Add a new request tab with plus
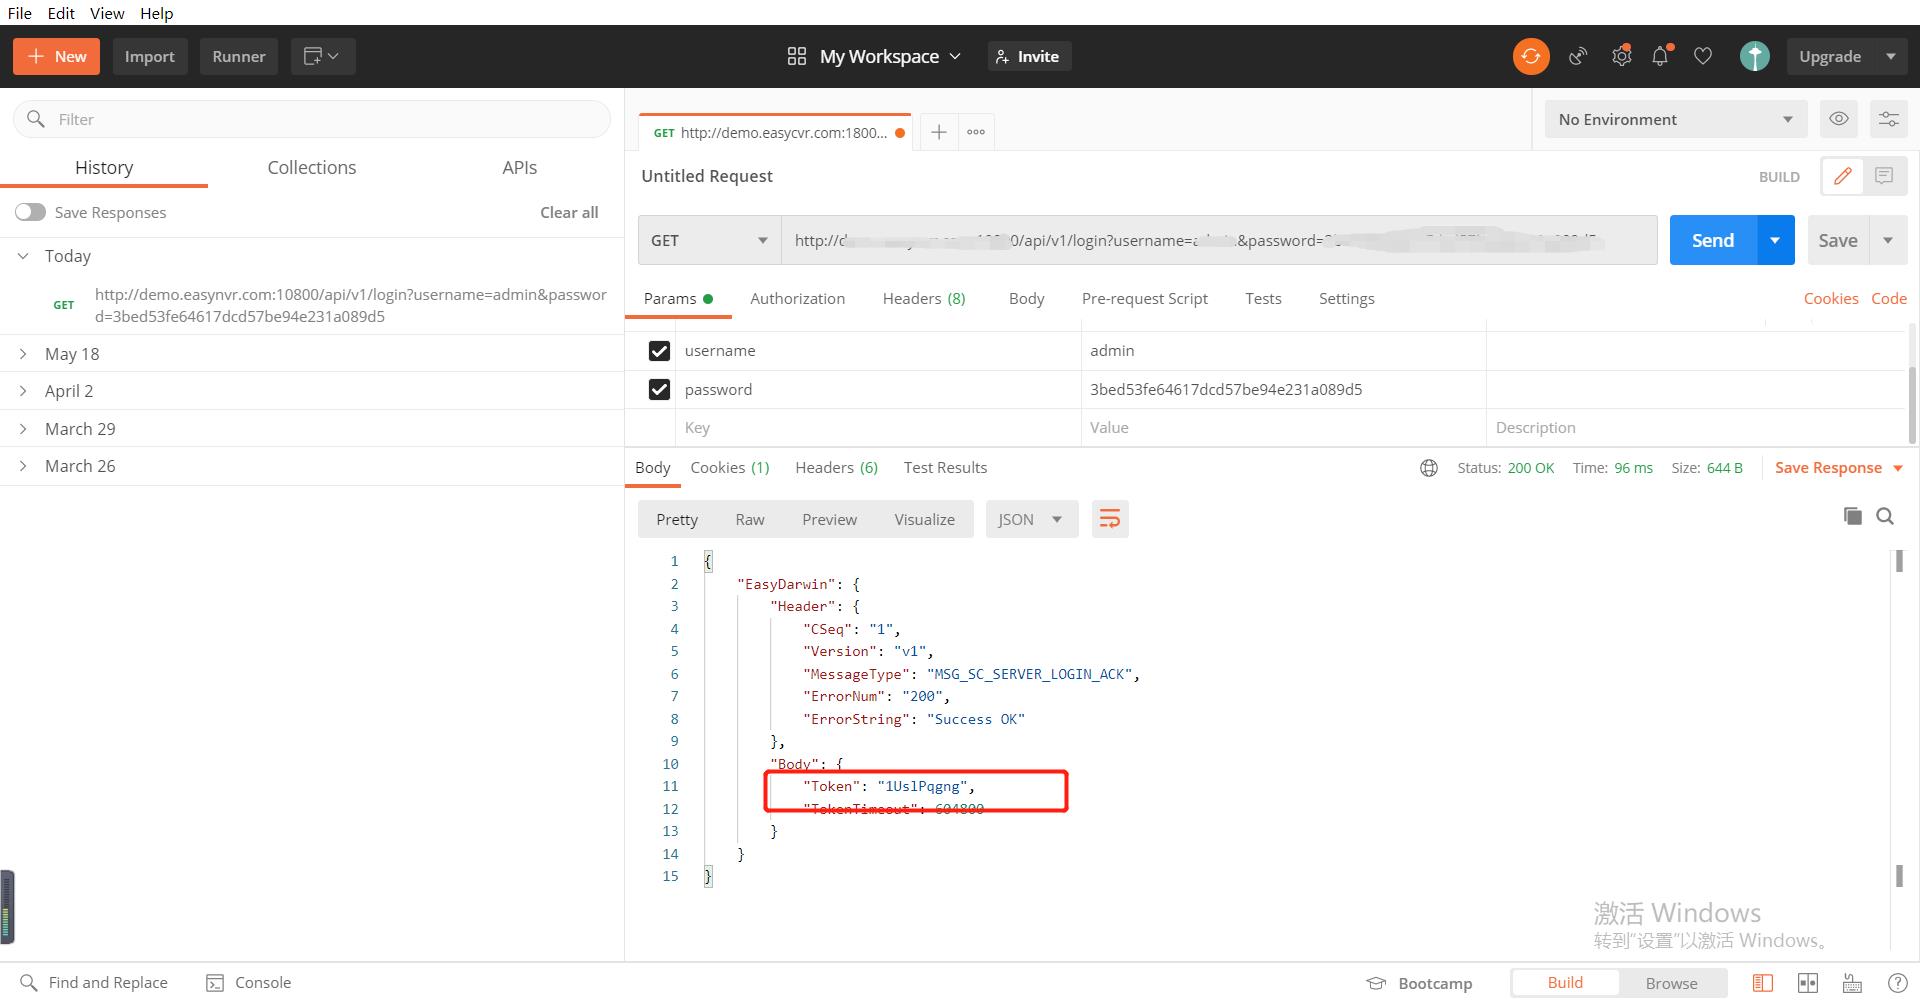Screen dimensions: 1920x1001 (x=938, y=132)
